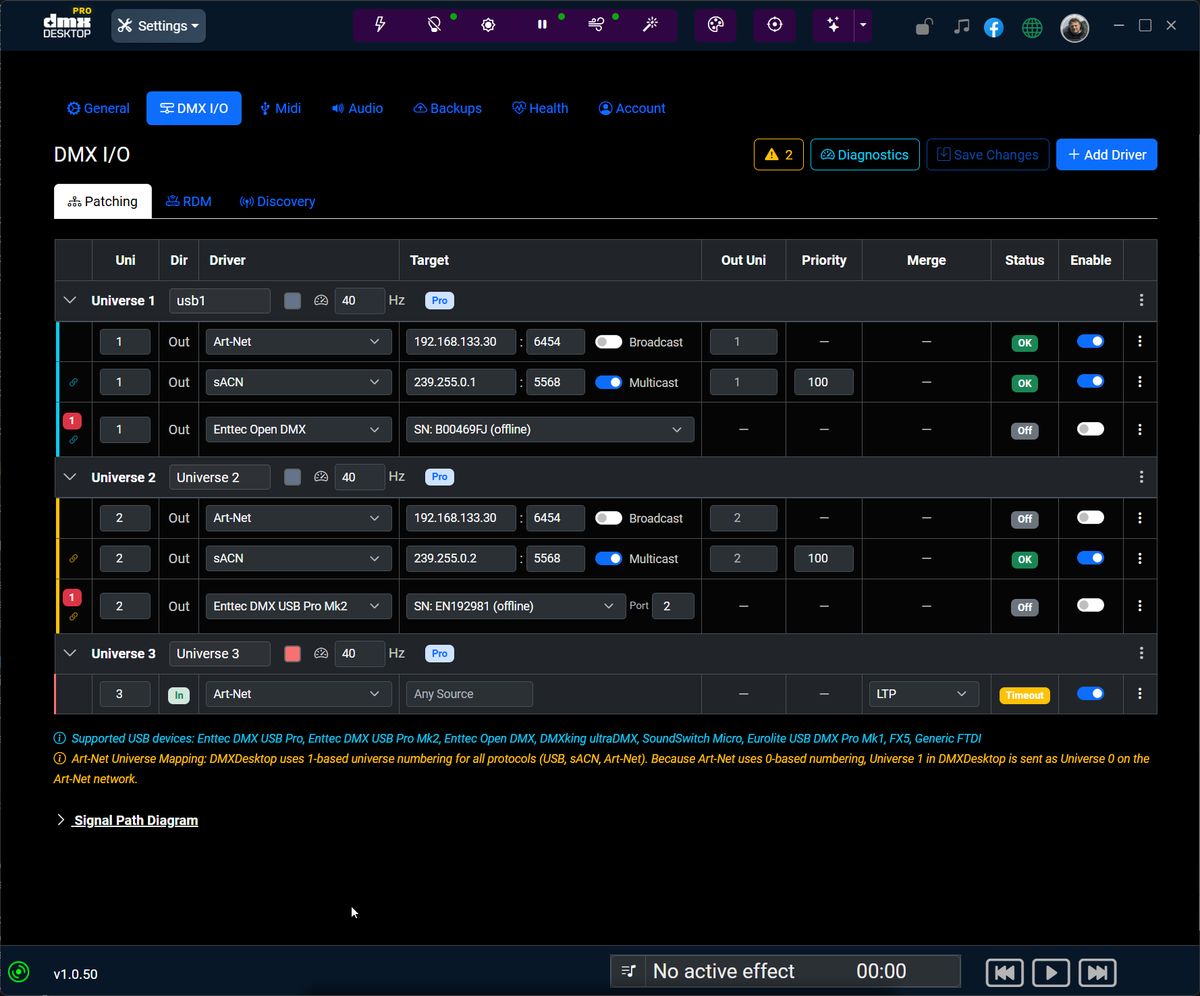
Task: Switch to the Midi settings tab
Action: (x=280, y=108)
